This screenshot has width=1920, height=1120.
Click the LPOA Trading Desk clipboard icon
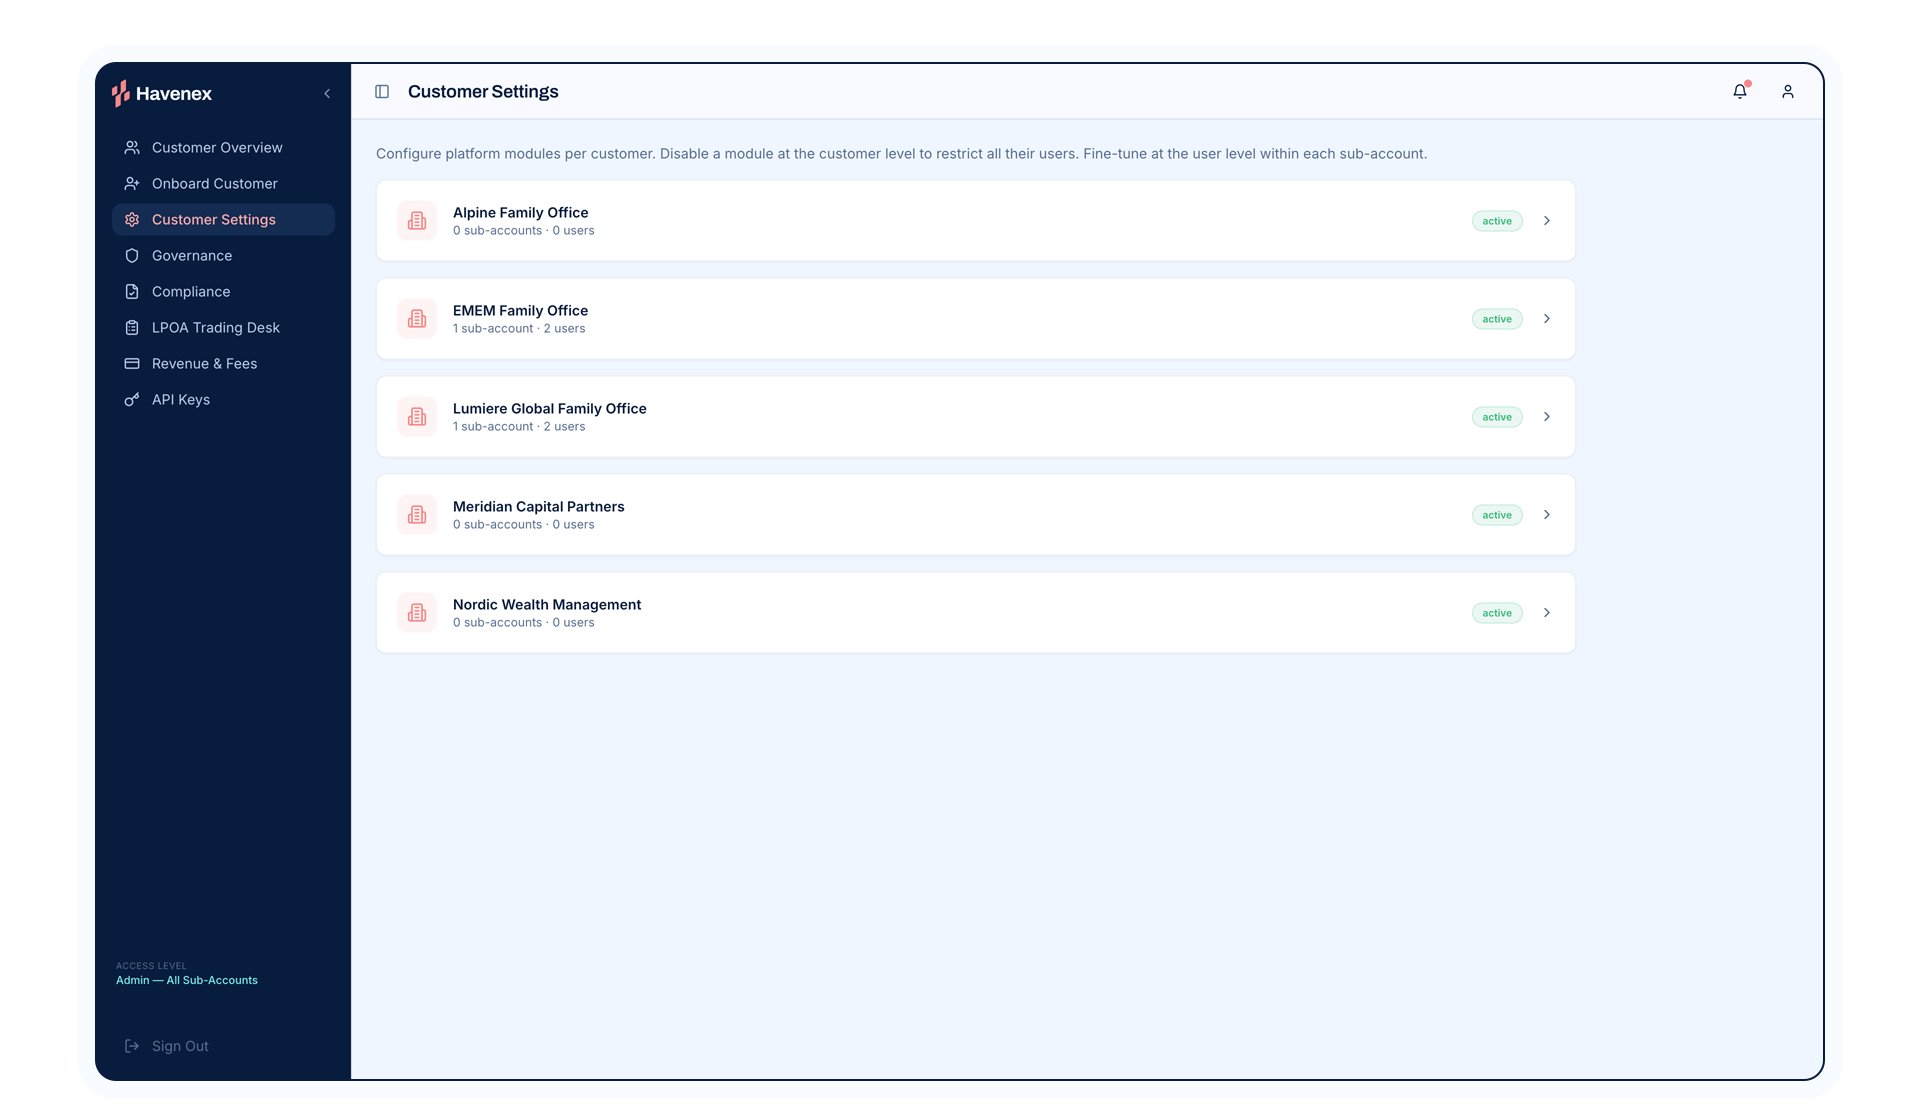pos(132,328)
